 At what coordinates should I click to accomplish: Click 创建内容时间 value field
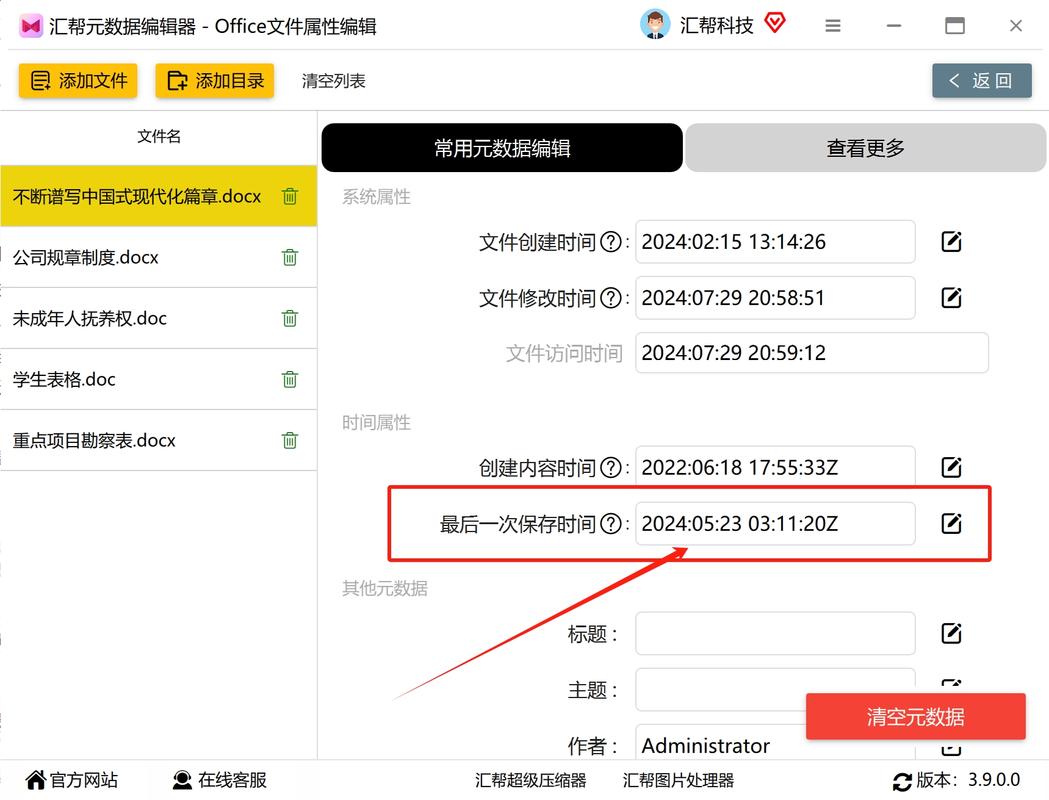[x=775, y=467]
